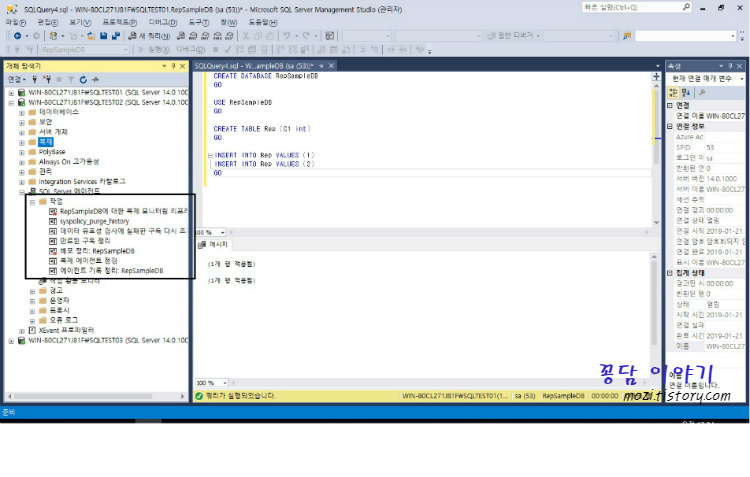Click the Cut scissors icon
Image resolution: width=750 pixels, height=477 pixels.
click(246, 36)
